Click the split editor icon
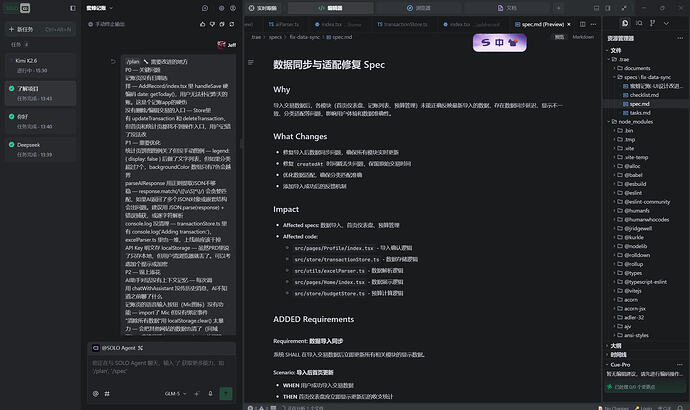Viewport: 690px width, 410px height. (x=583, y=24)
